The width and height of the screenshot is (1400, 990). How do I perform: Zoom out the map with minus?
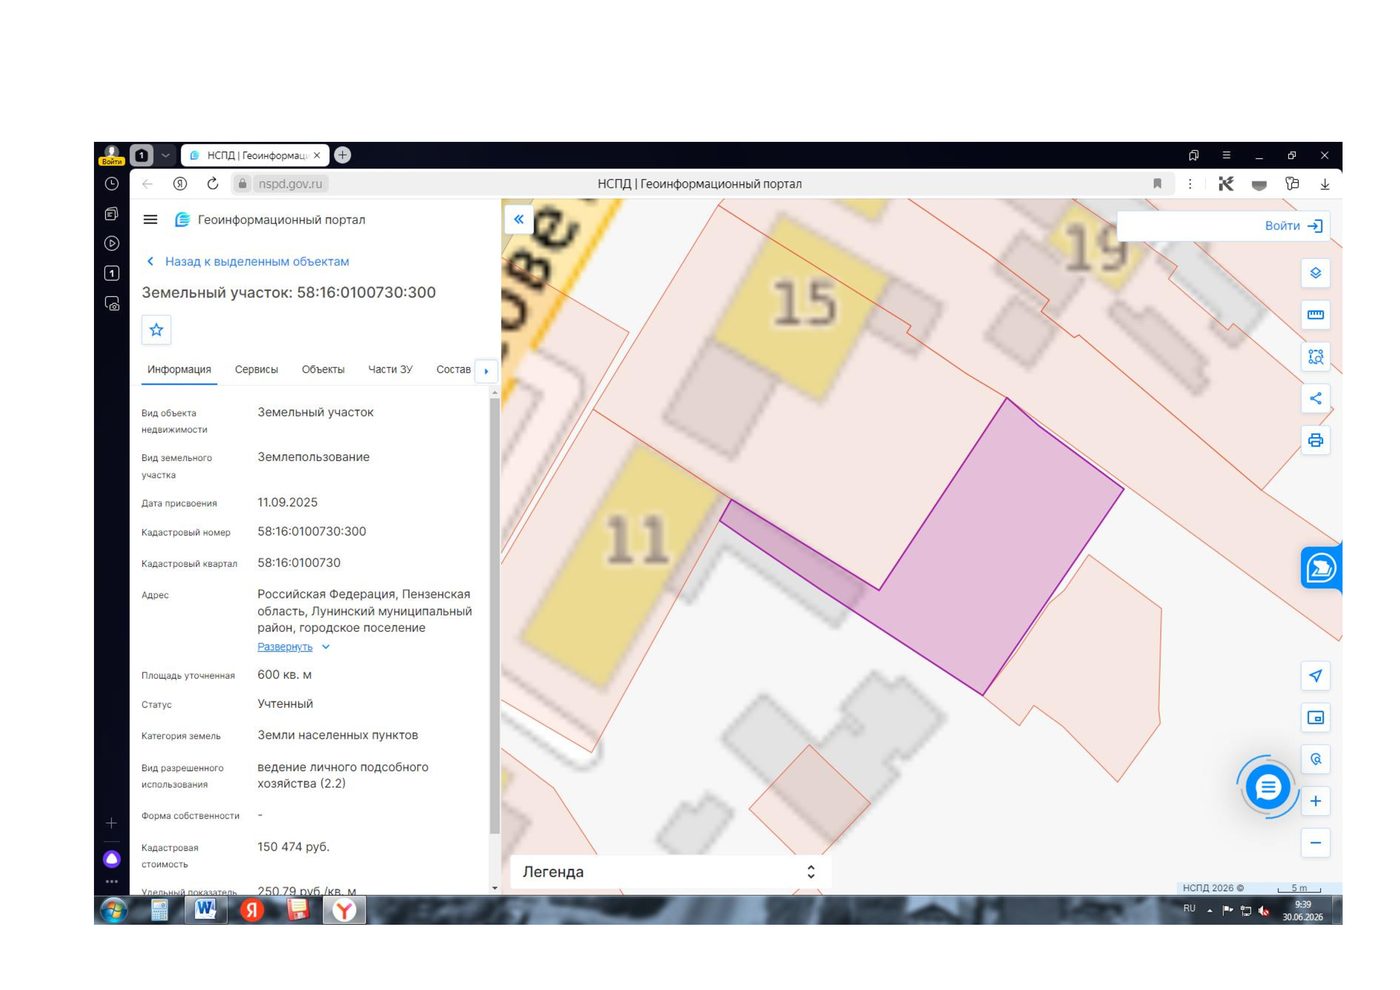(1315, 843)
